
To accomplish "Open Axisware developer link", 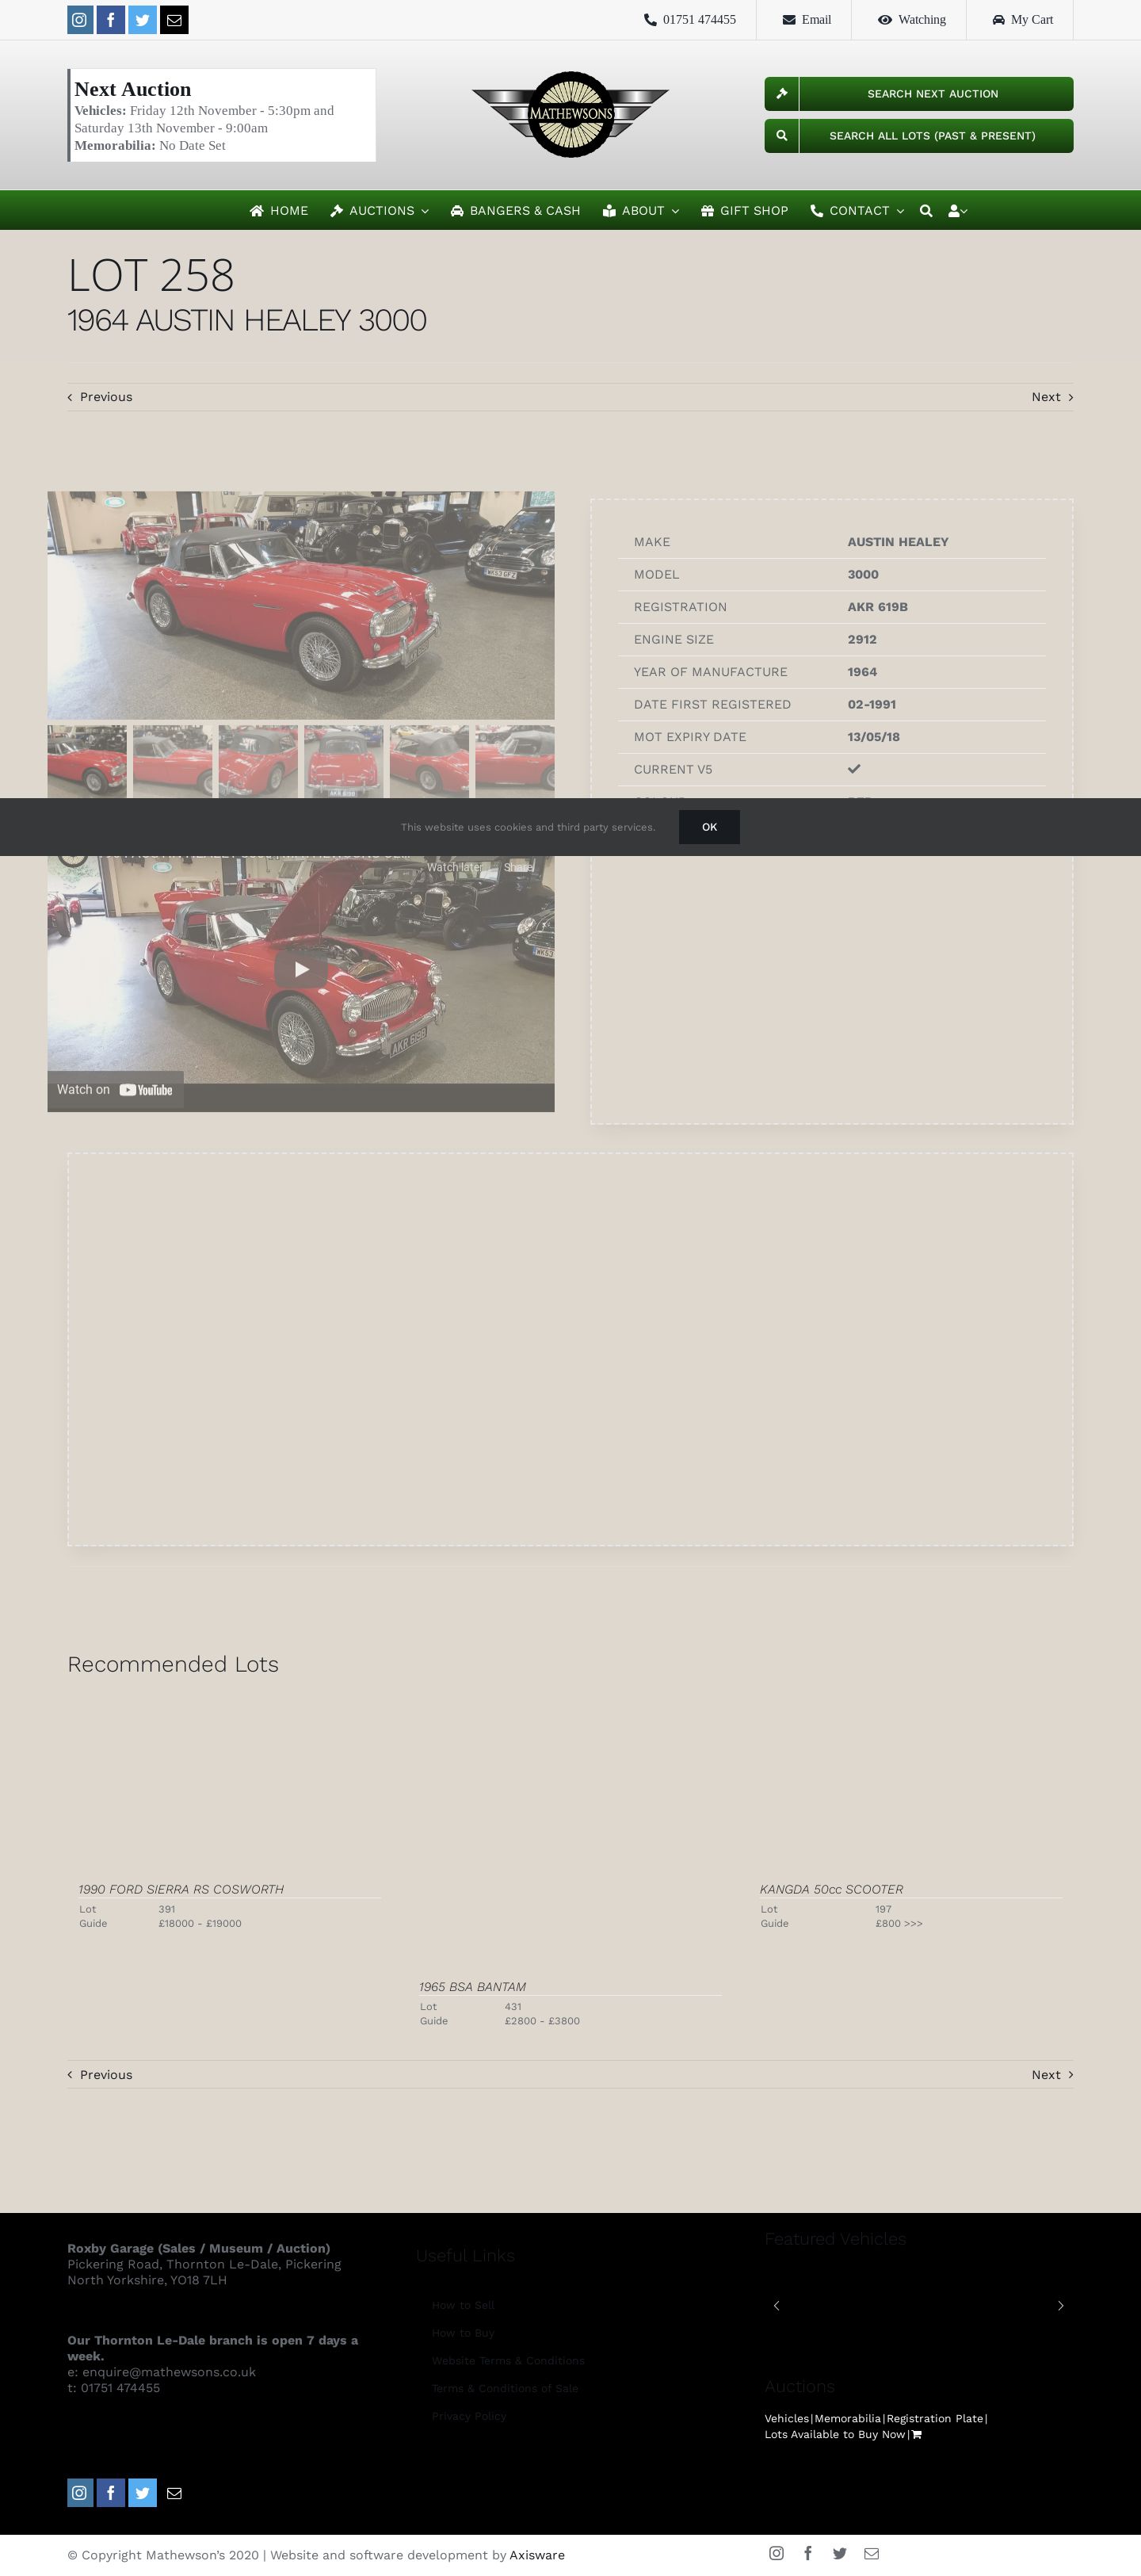I will click(537, 2555).
